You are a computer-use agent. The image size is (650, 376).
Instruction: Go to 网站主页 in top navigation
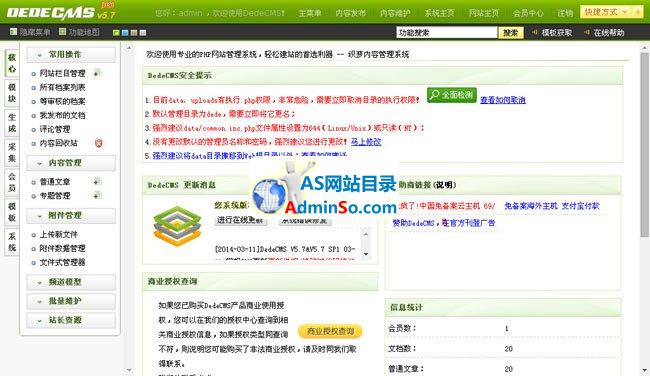click(x=484, y=13)
